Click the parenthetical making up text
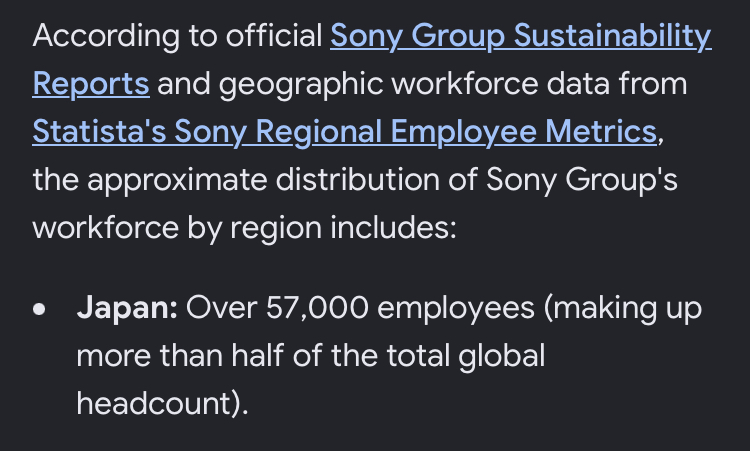This screenshot has height=451, width=750. click(x=623, y=309)
